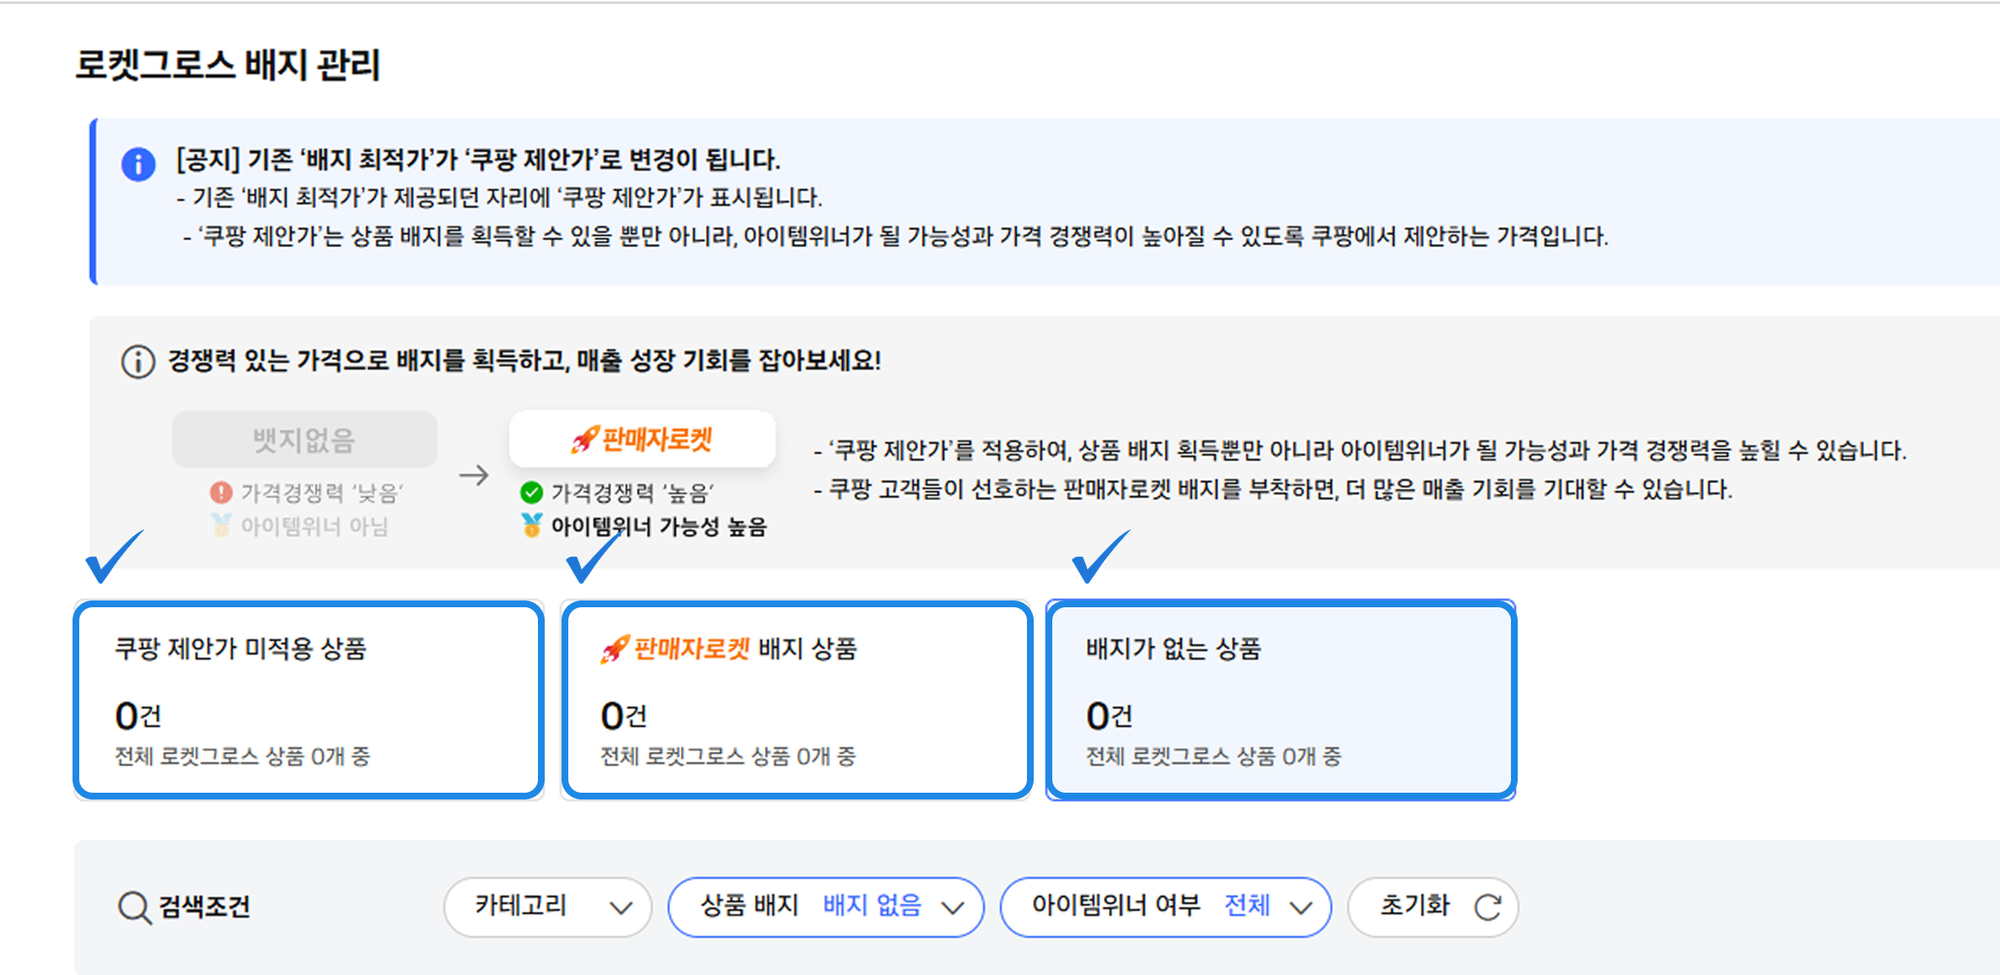Open the 상품 배지 dropdown showing 배지 없음
Image resolution: width=2000 pixels, height=975 pixels.
(827, 907)
